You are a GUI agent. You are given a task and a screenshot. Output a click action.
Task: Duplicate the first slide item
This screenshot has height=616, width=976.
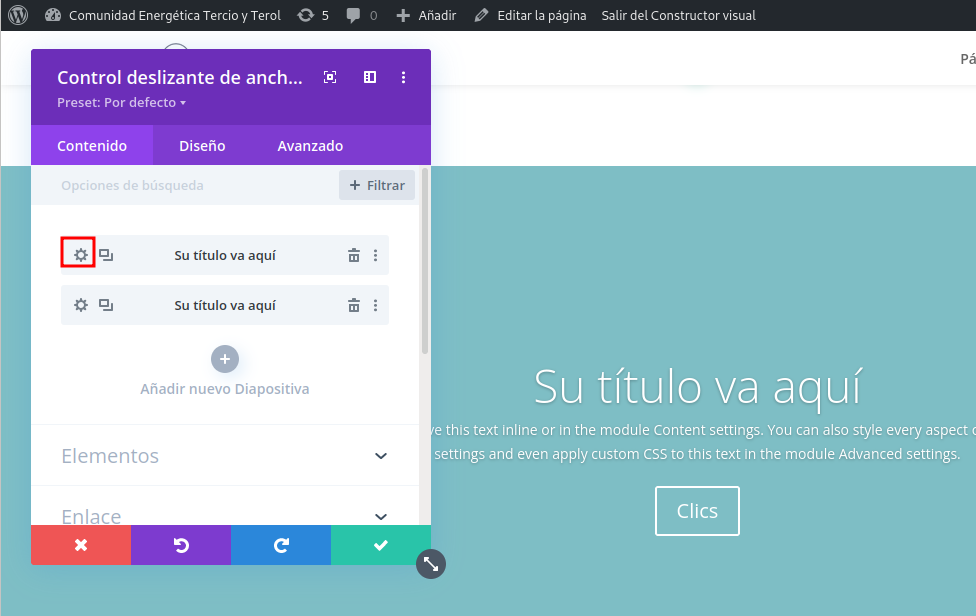(x=106, y=255)
